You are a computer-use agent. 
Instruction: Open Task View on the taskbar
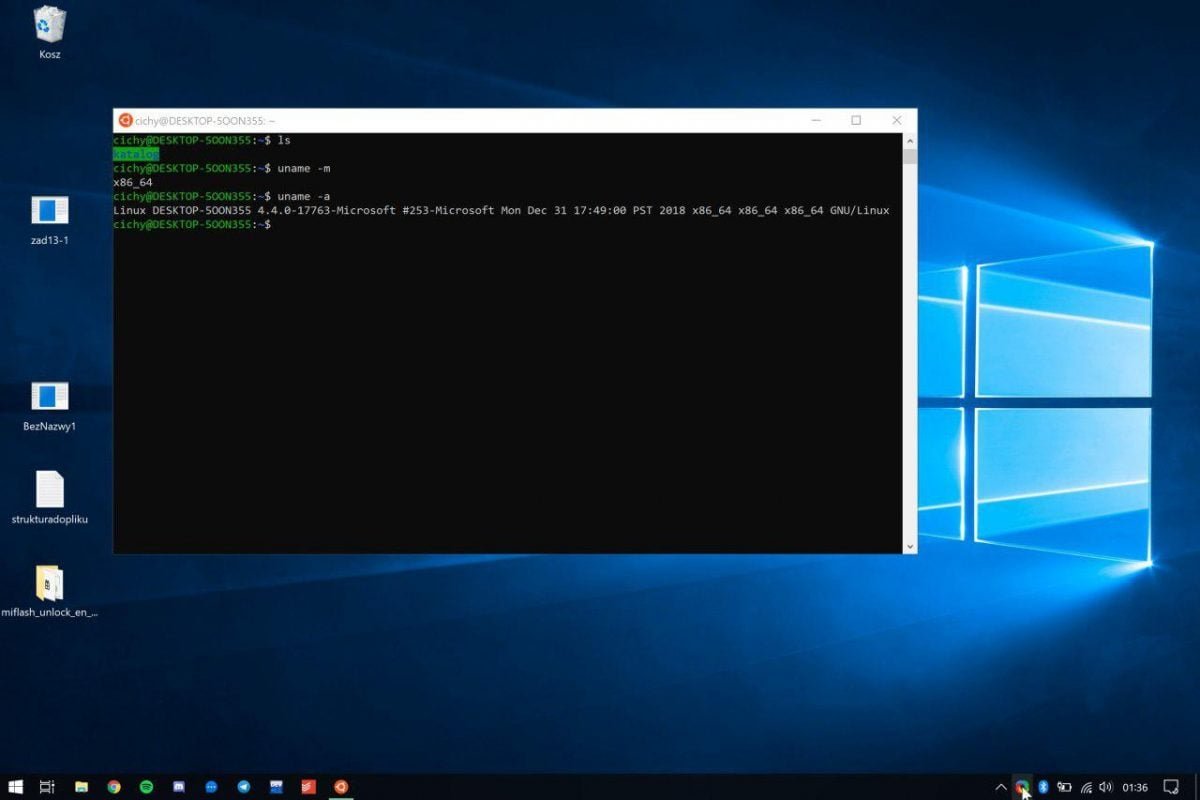[47, 787]
